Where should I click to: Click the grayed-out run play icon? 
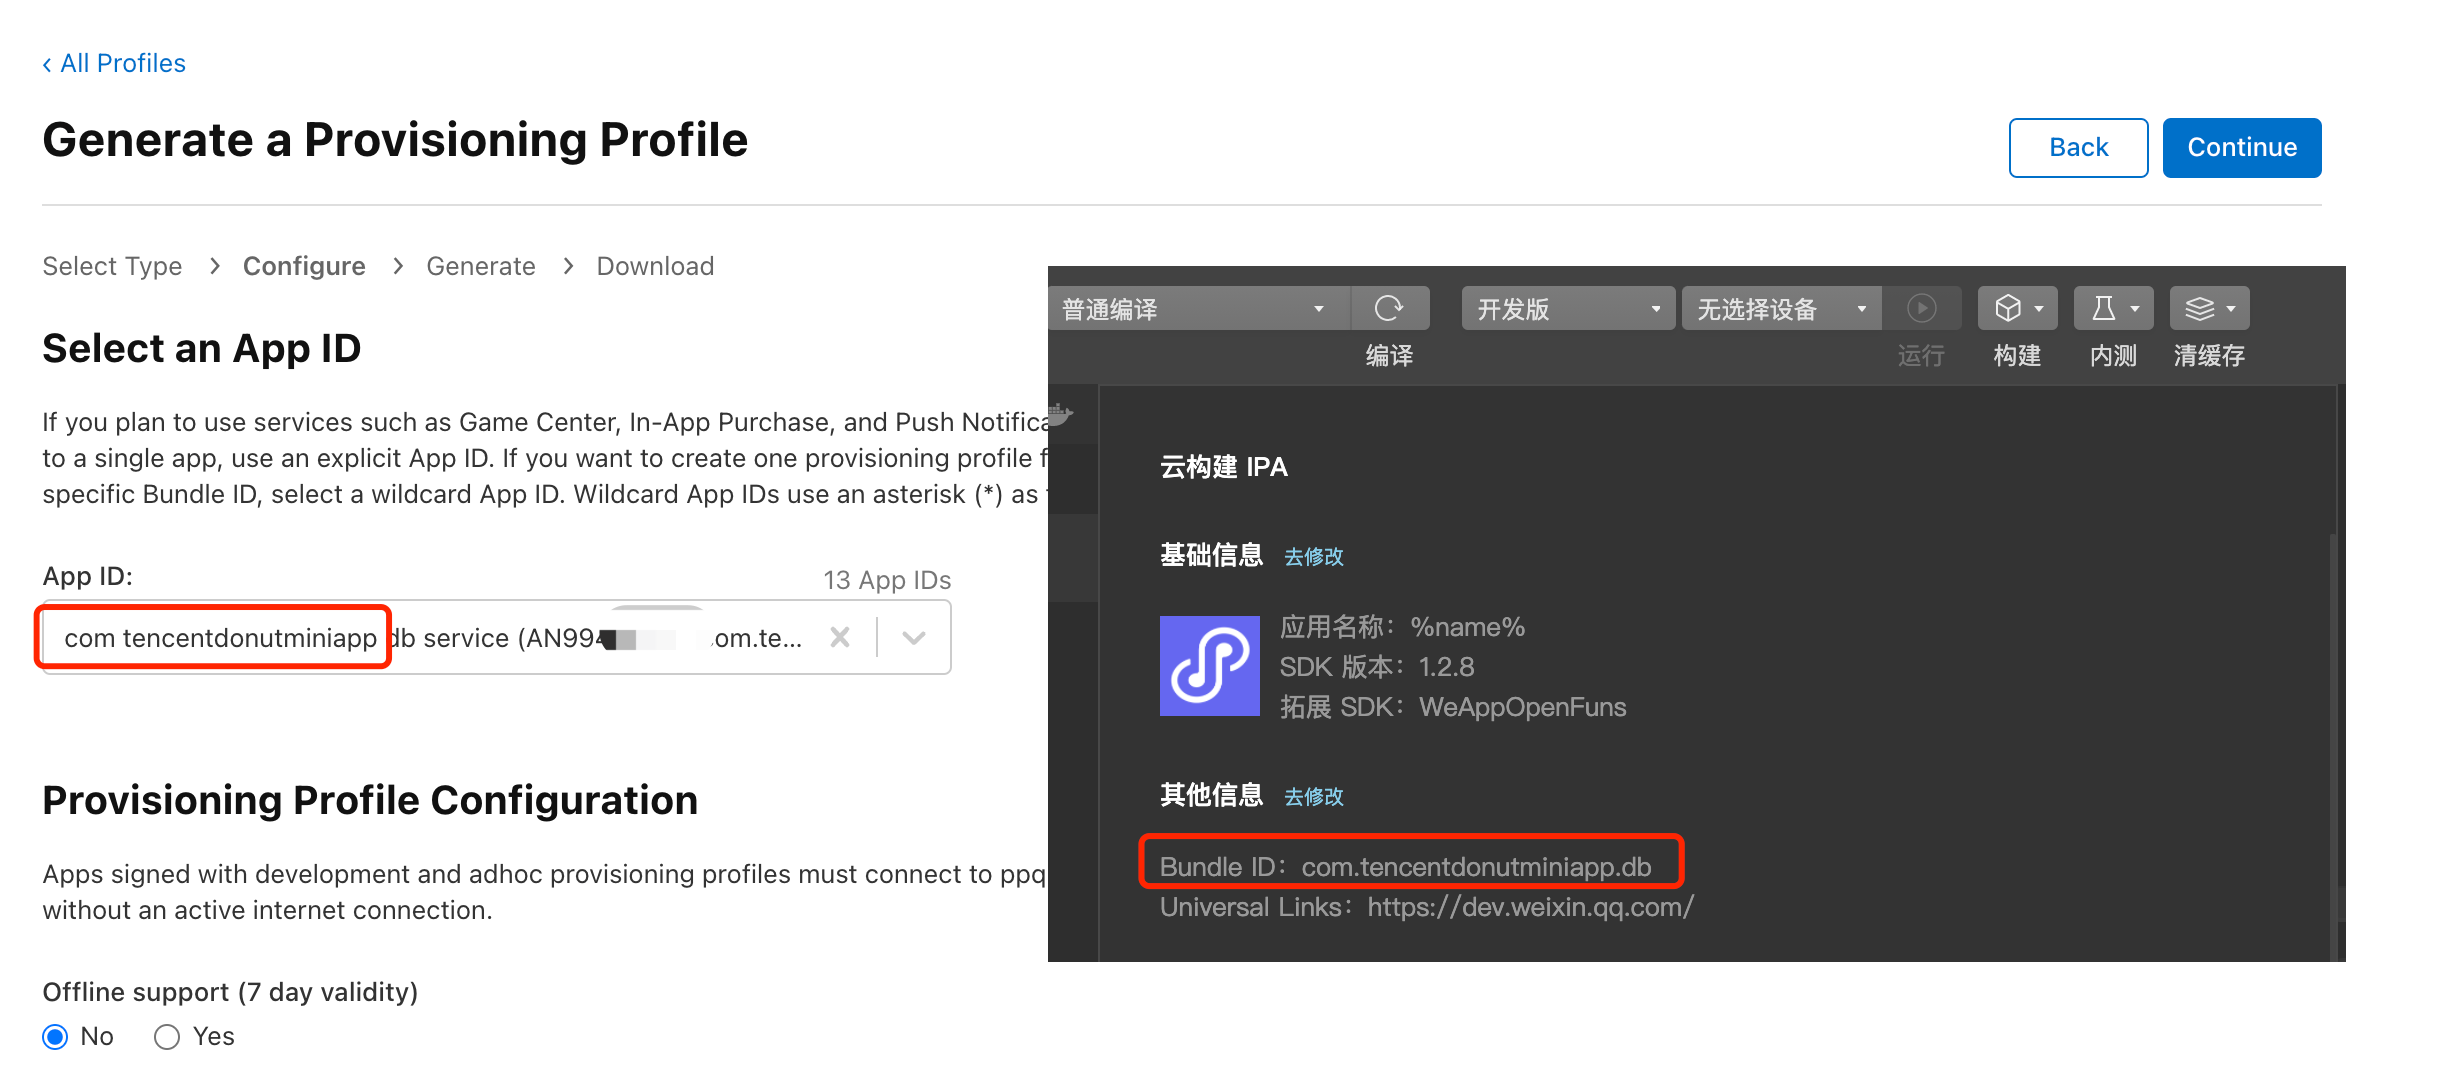point(1921,308)
